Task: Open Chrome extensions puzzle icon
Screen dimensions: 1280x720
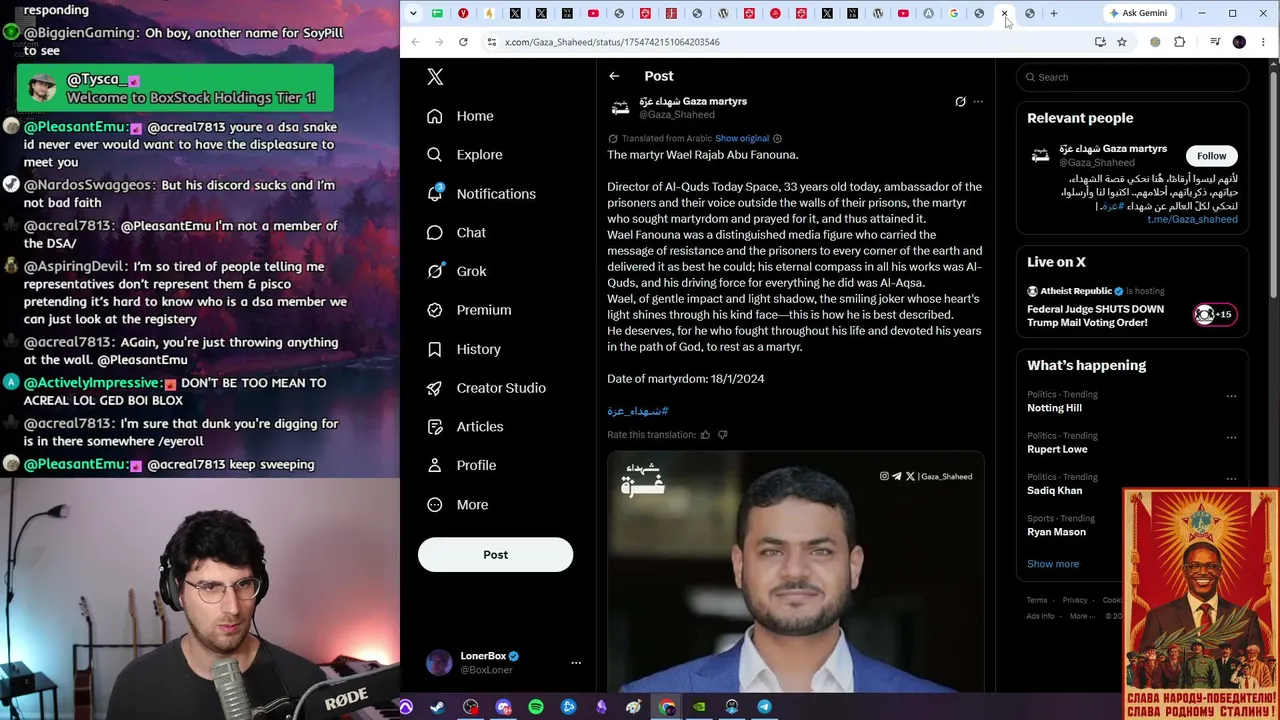Action: coord(1180,42)
